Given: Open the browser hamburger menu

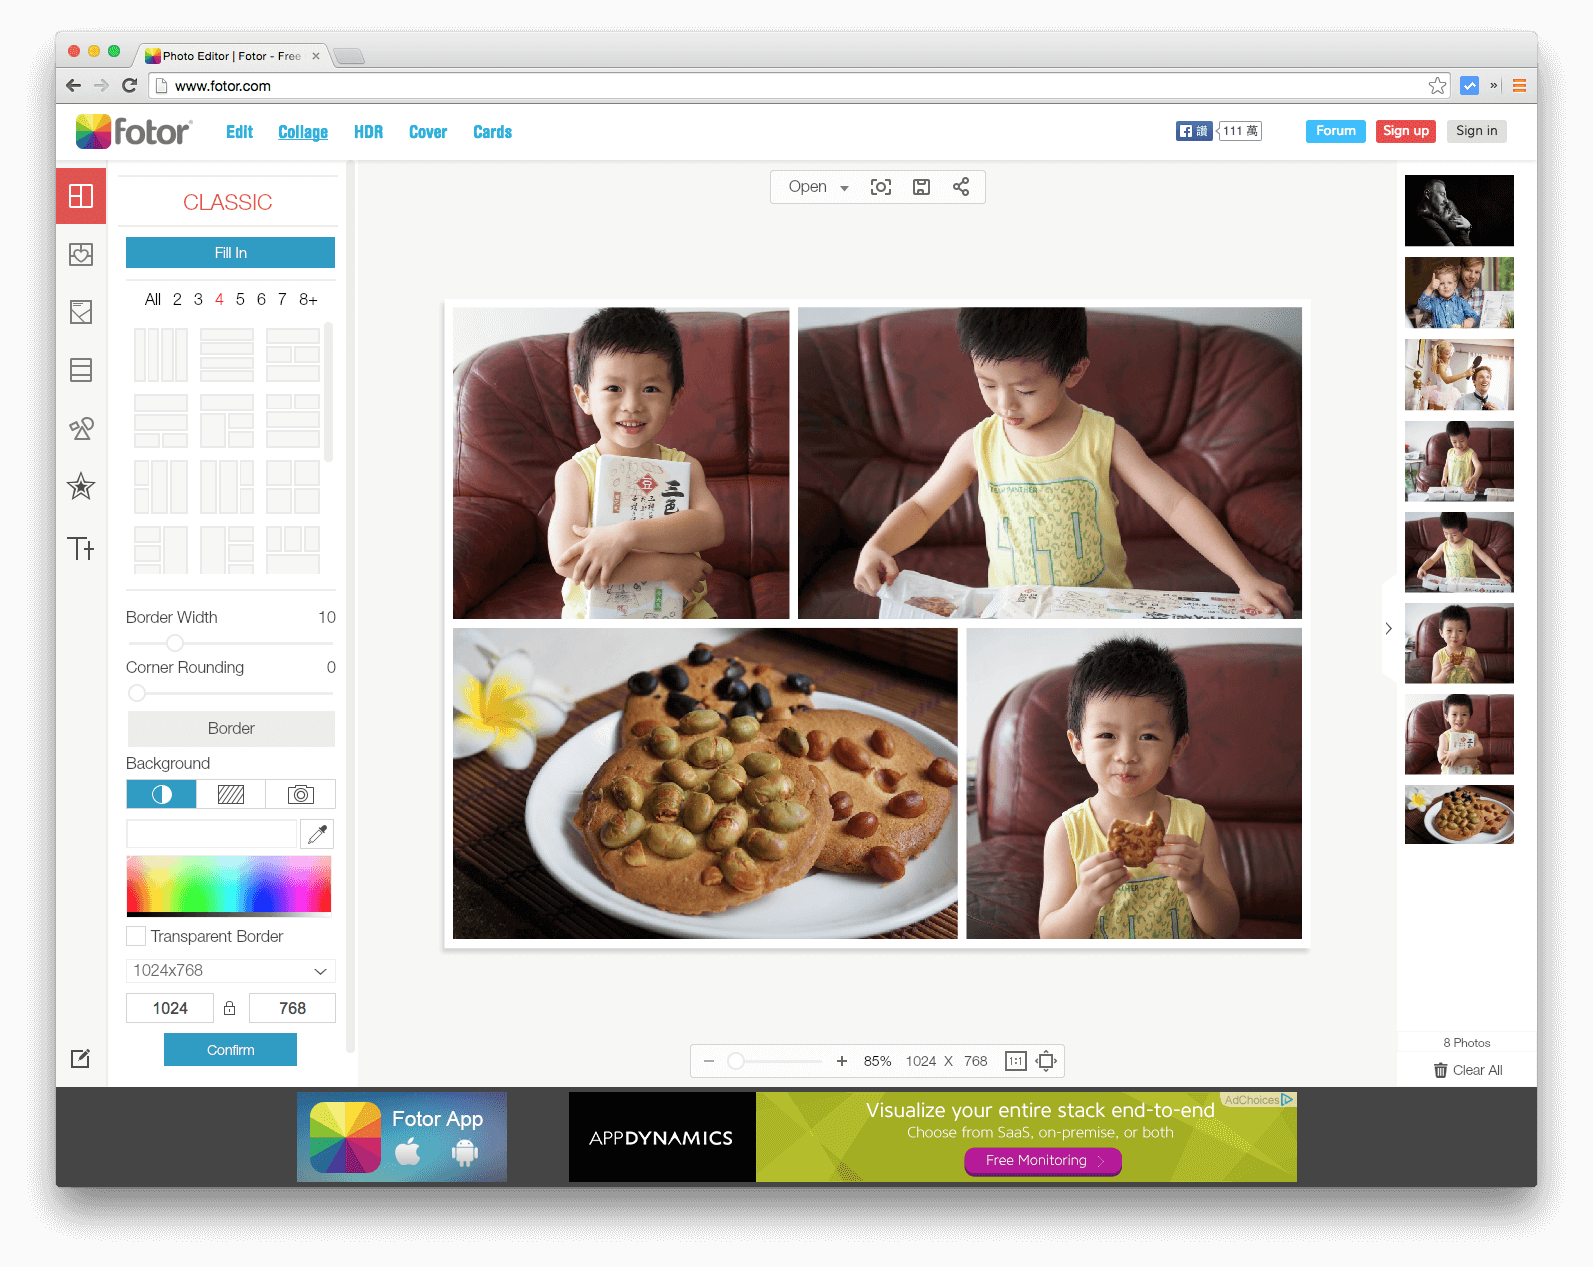Looking at the screenshot, I should (x=1519, y=86).
